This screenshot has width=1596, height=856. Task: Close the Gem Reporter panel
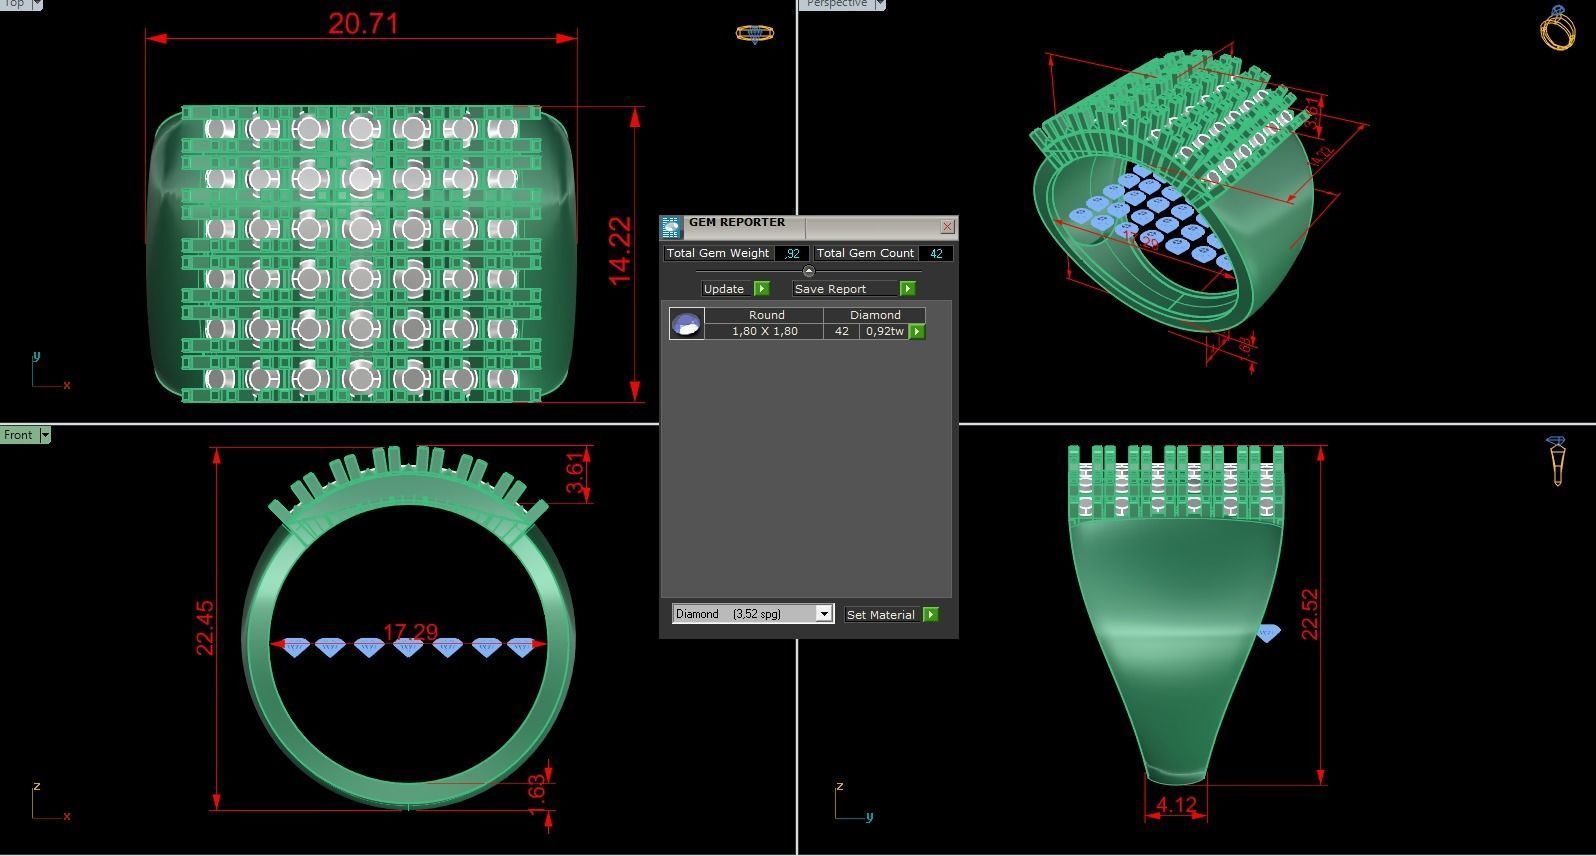(x=947, y=227)
